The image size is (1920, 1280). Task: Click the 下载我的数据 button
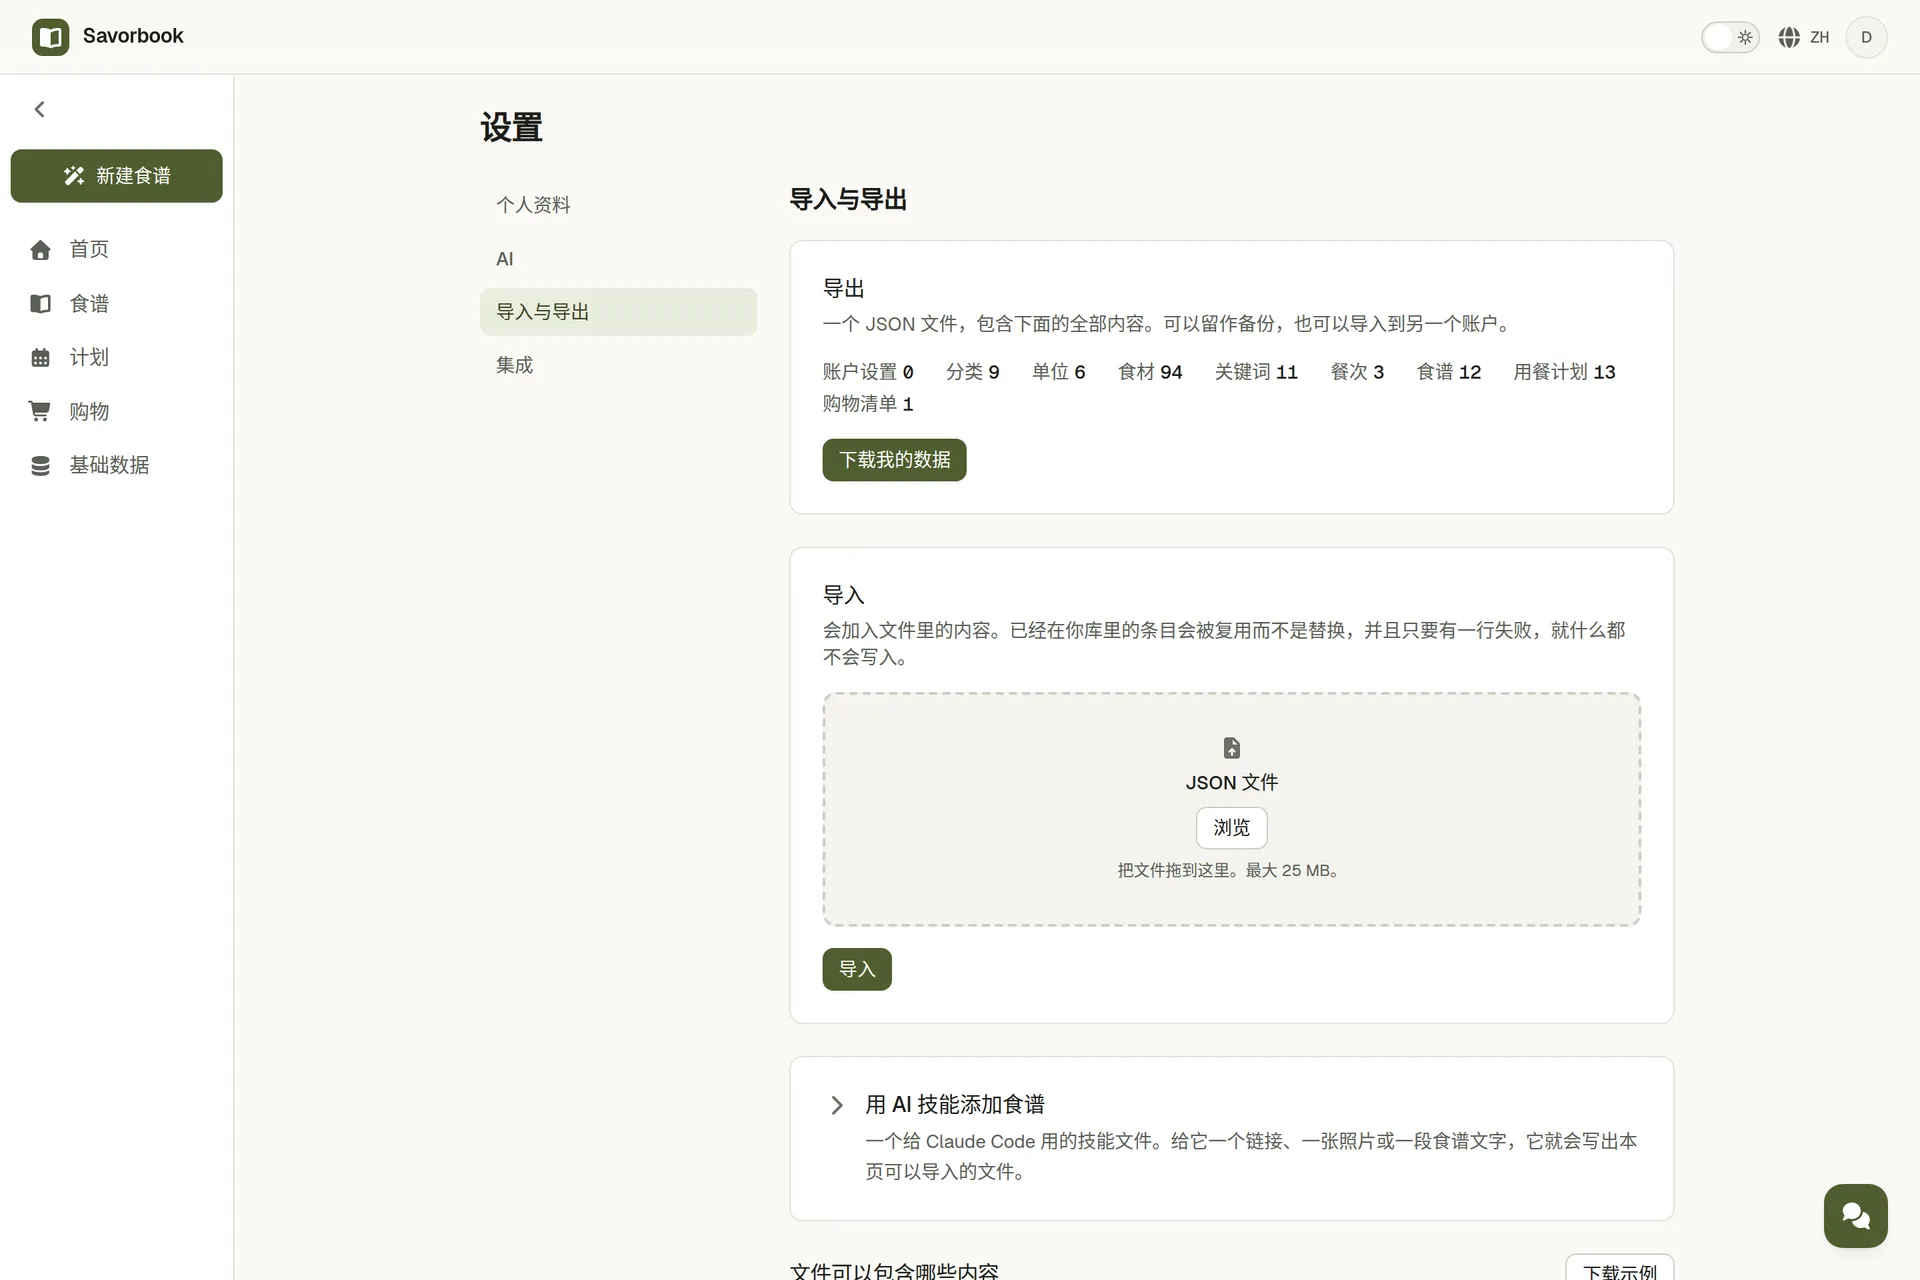pyautogui.click(x=894, y=460)
